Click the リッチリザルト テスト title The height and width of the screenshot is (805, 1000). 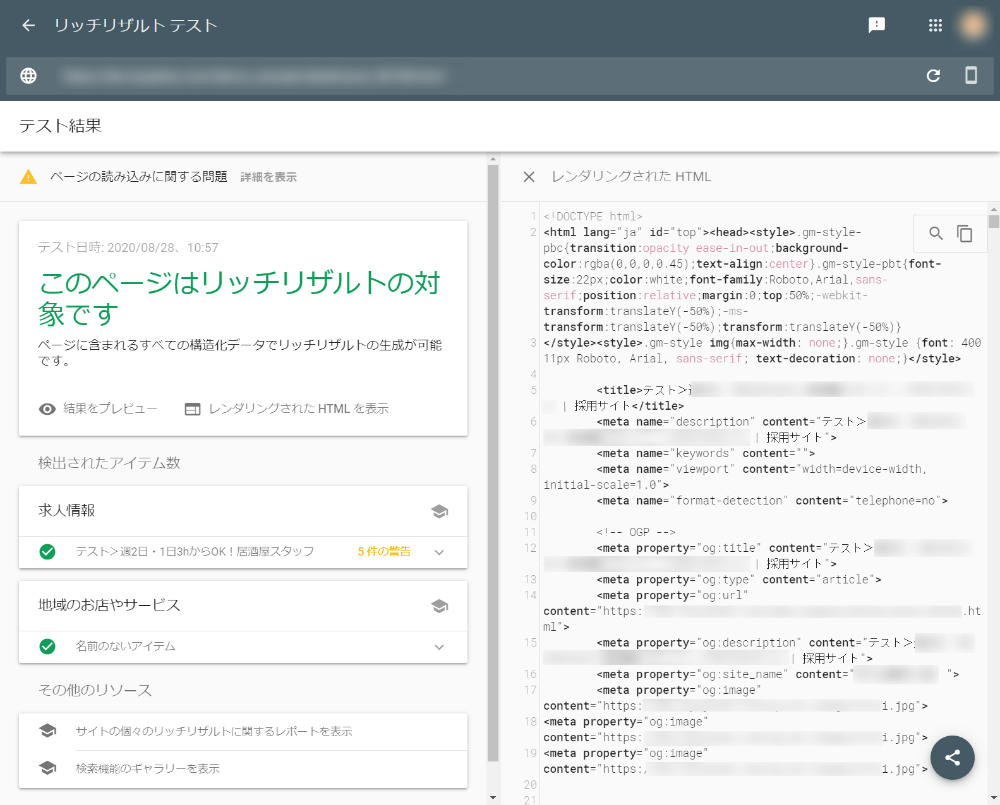[136, 25]
